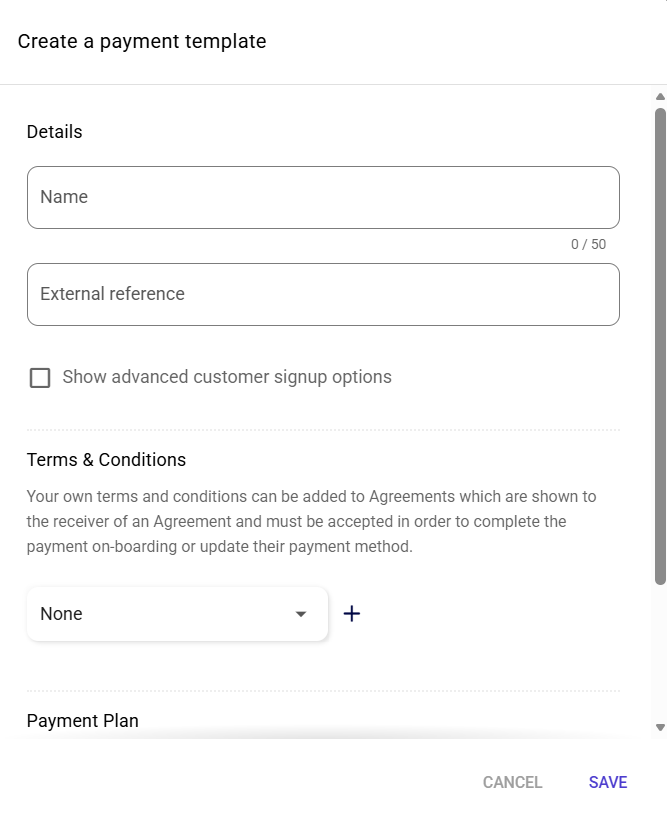Click the plus icon to add terms

352,614
